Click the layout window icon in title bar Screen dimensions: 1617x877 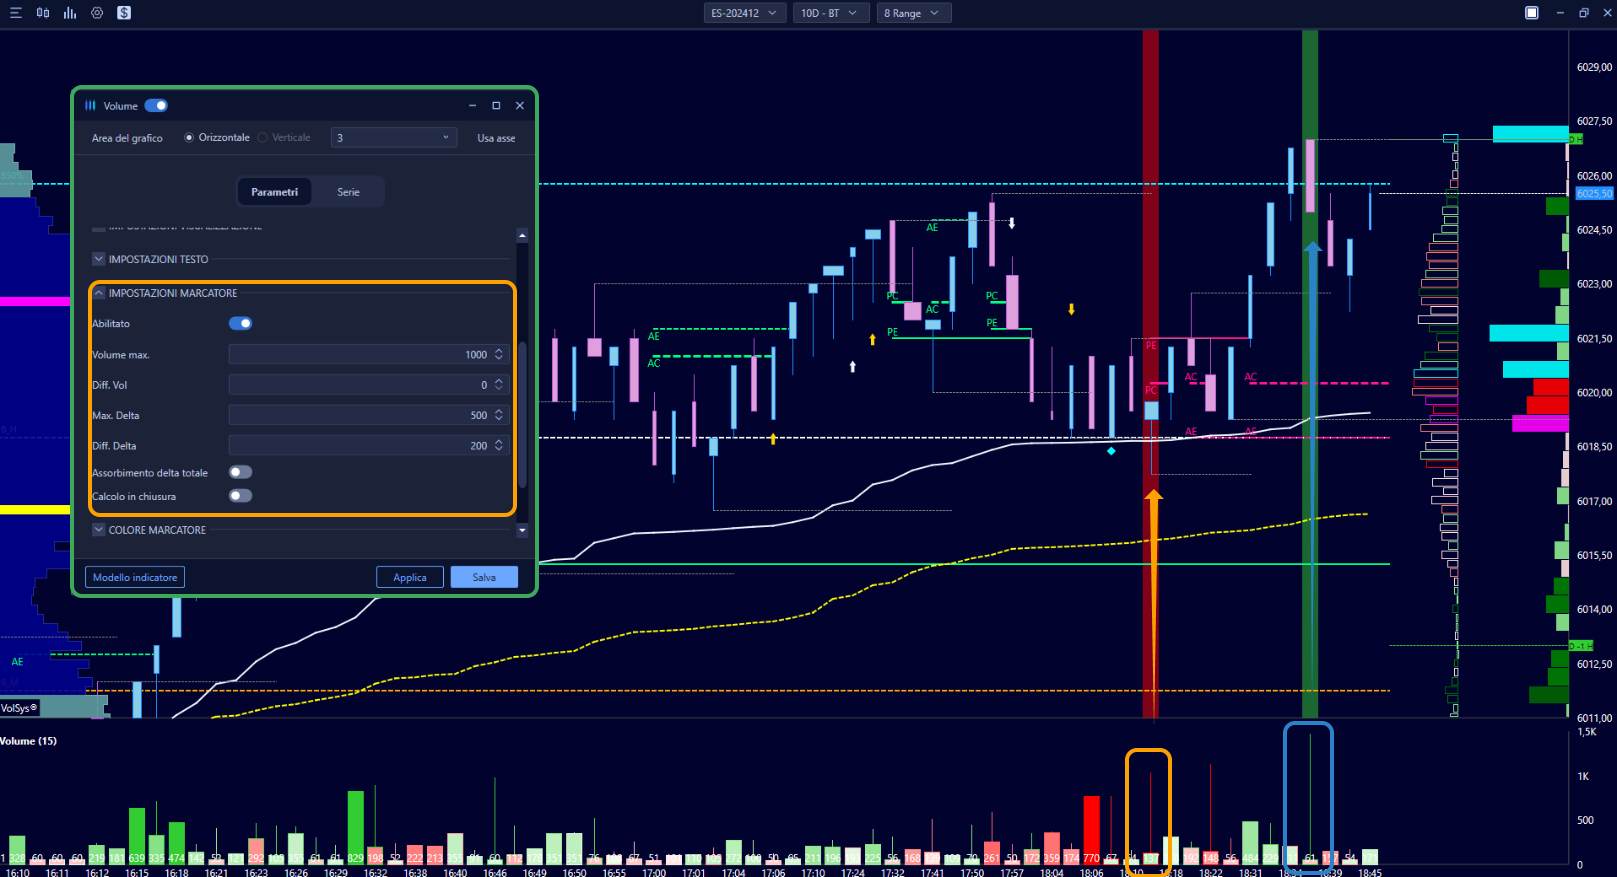(x=1531, y=13)
